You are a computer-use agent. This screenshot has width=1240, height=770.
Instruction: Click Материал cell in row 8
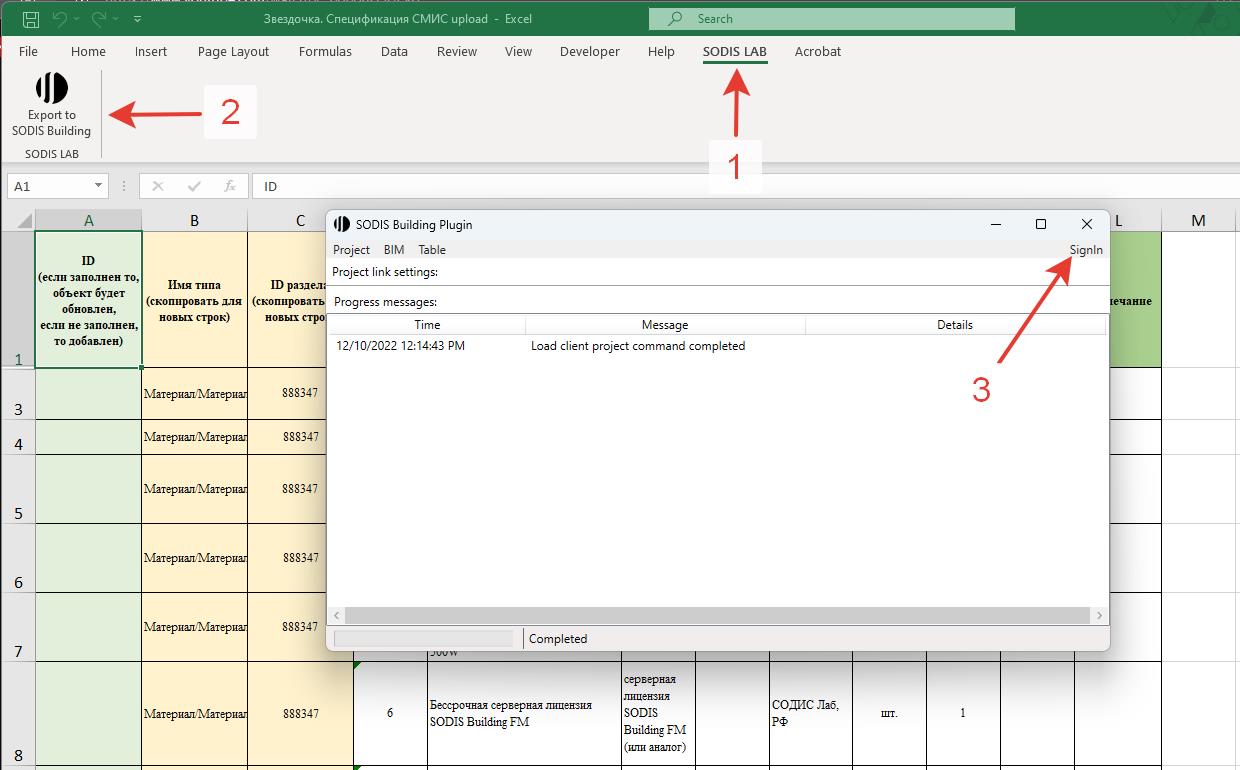pos(194,713)
